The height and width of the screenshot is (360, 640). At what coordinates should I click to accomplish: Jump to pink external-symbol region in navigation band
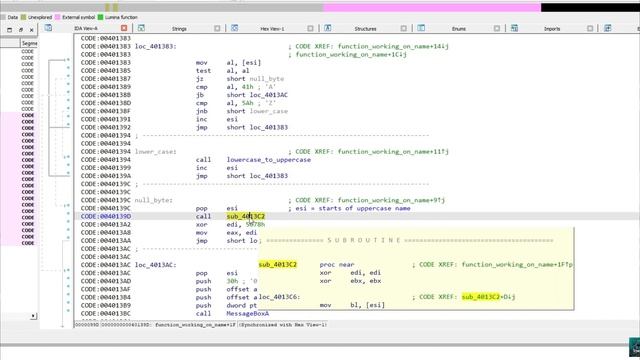432,7
